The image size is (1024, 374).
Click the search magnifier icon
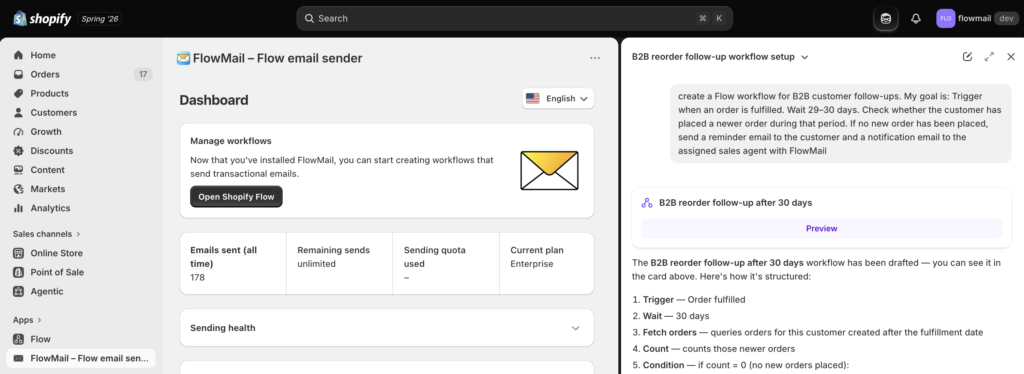(x=309, y=18)
